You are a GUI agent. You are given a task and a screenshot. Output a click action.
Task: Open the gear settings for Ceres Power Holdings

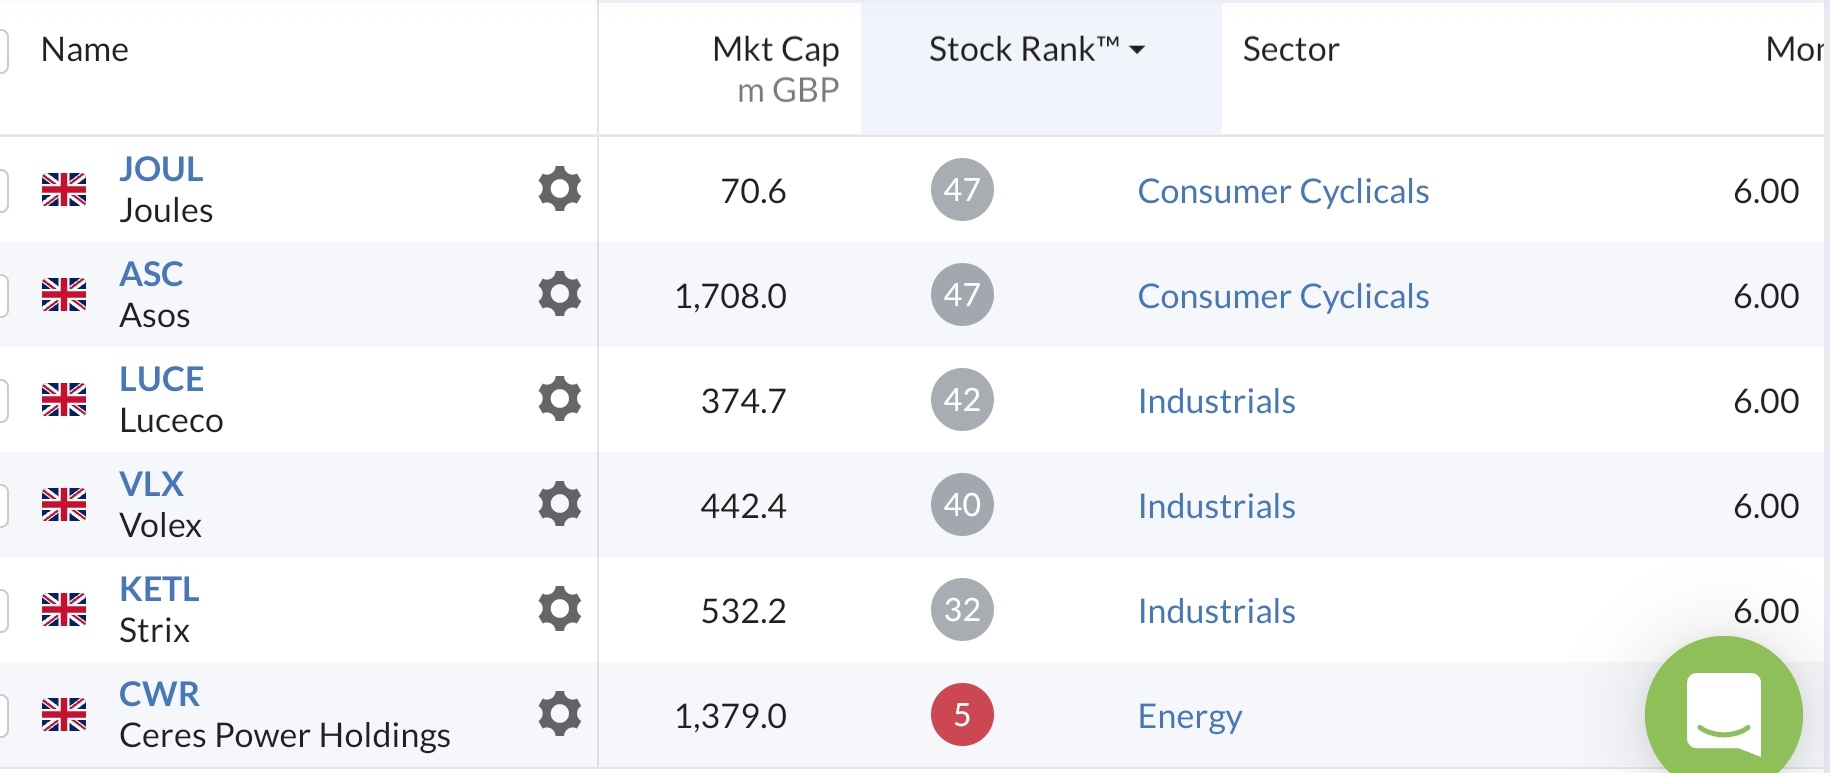click(x=559, y=714)
